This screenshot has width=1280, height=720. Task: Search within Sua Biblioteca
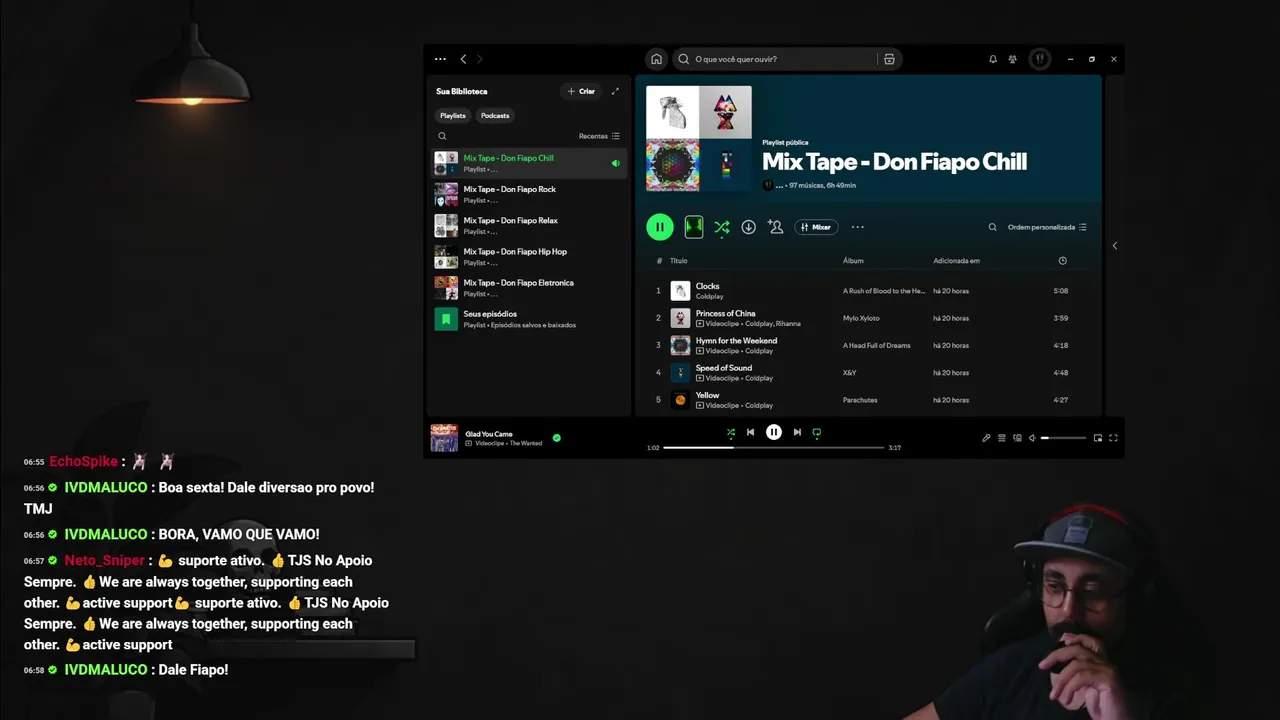coord(442,136)
